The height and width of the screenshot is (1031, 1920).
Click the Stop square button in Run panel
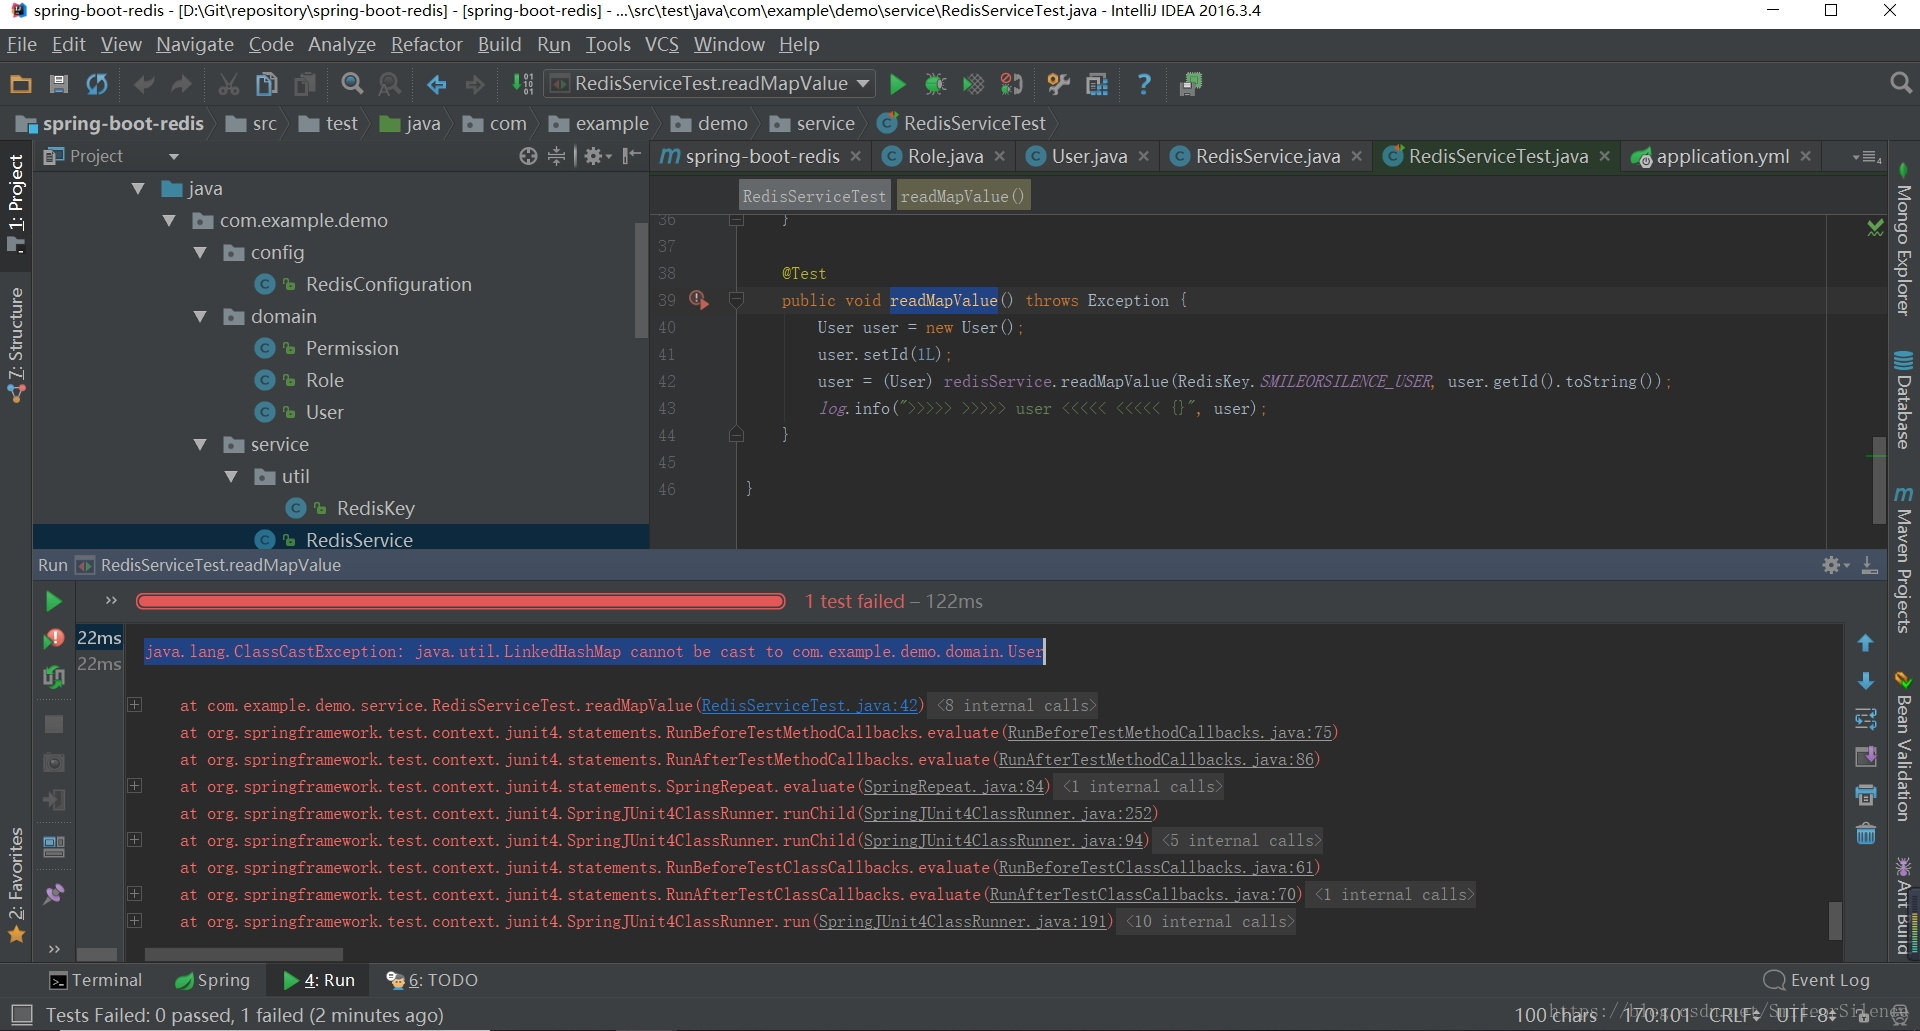click(x=54, y=724)
